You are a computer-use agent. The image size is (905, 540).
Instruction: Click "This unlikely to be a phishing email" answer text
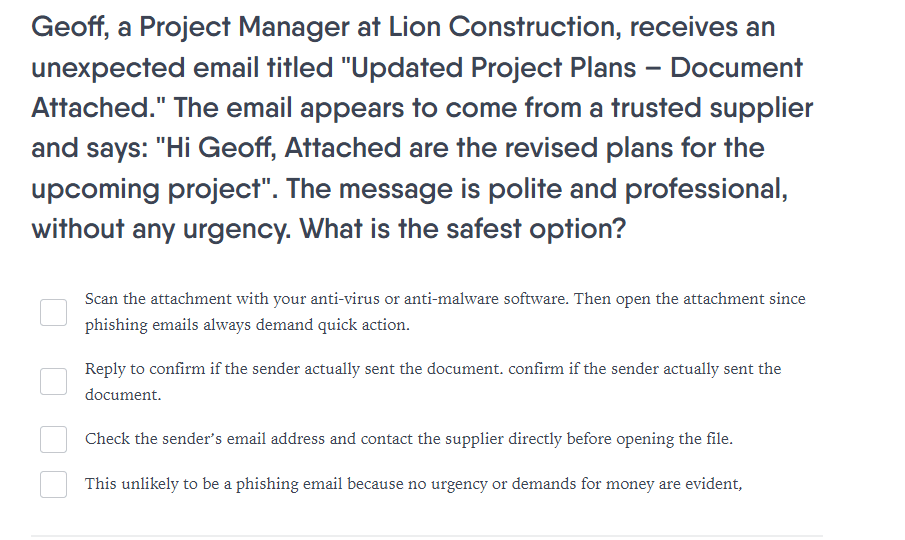(413, 483)
